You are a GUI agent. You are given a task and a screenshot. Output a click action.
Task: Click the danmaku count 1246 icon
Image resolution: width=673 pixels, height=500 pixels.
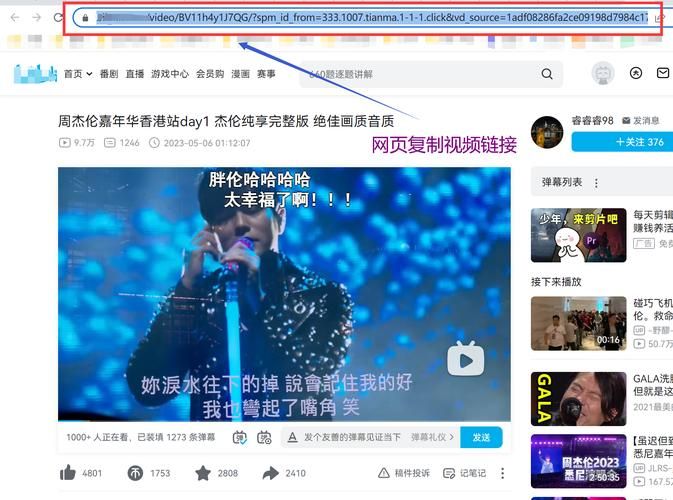coord(110,142)
